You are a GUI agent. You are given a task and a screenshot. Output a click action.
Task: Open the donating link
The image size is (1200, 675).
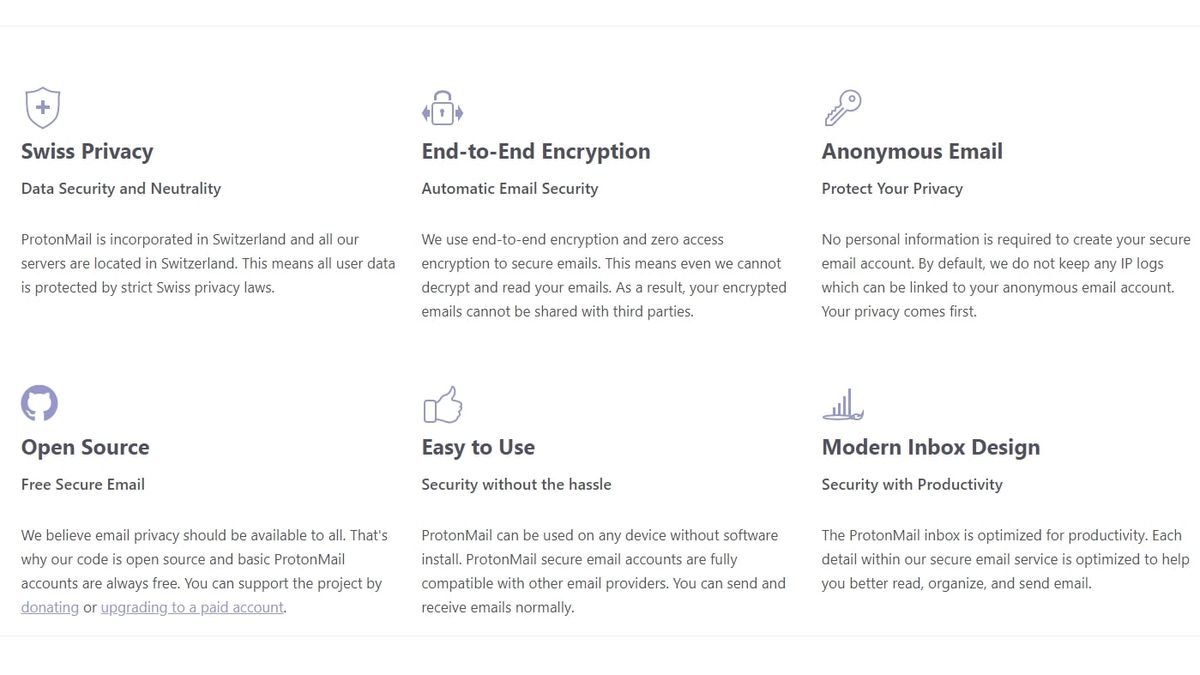49,607
